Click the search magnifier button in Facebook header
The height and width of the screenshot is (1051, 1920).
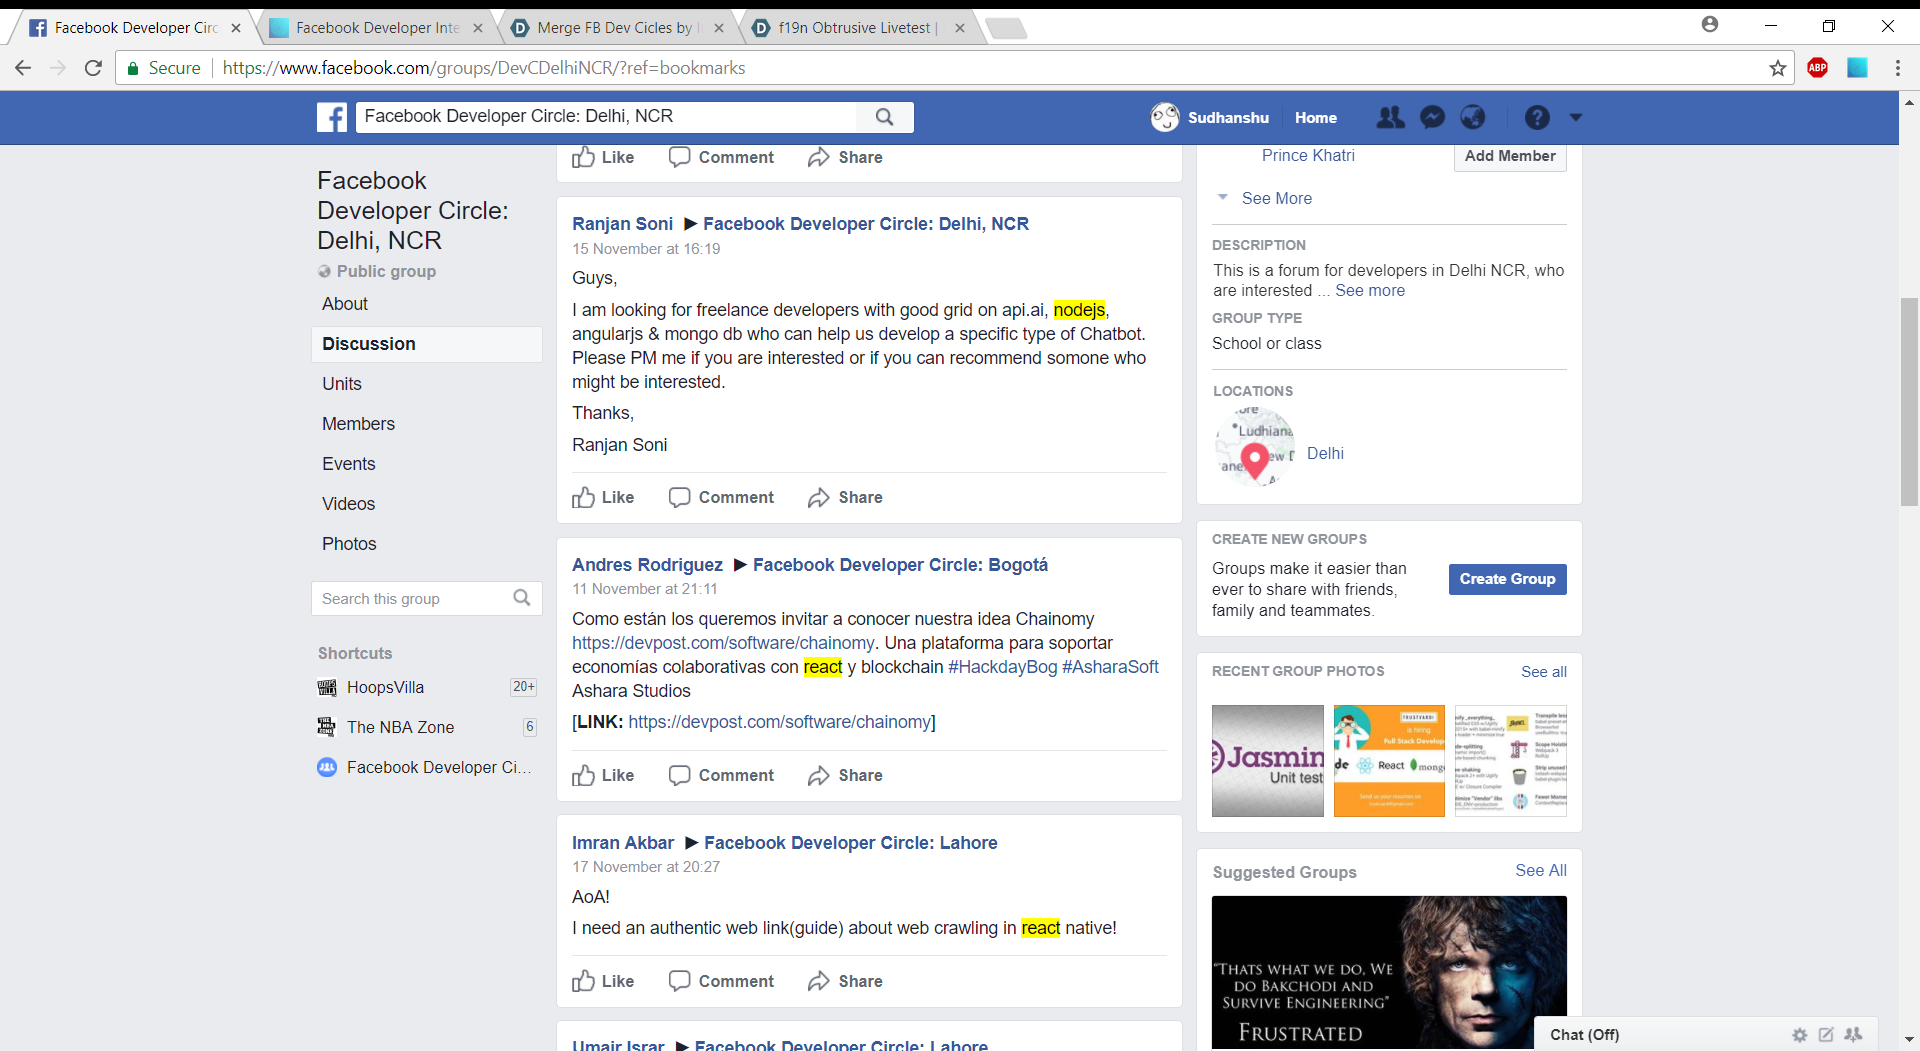click(x=884, y=117)
